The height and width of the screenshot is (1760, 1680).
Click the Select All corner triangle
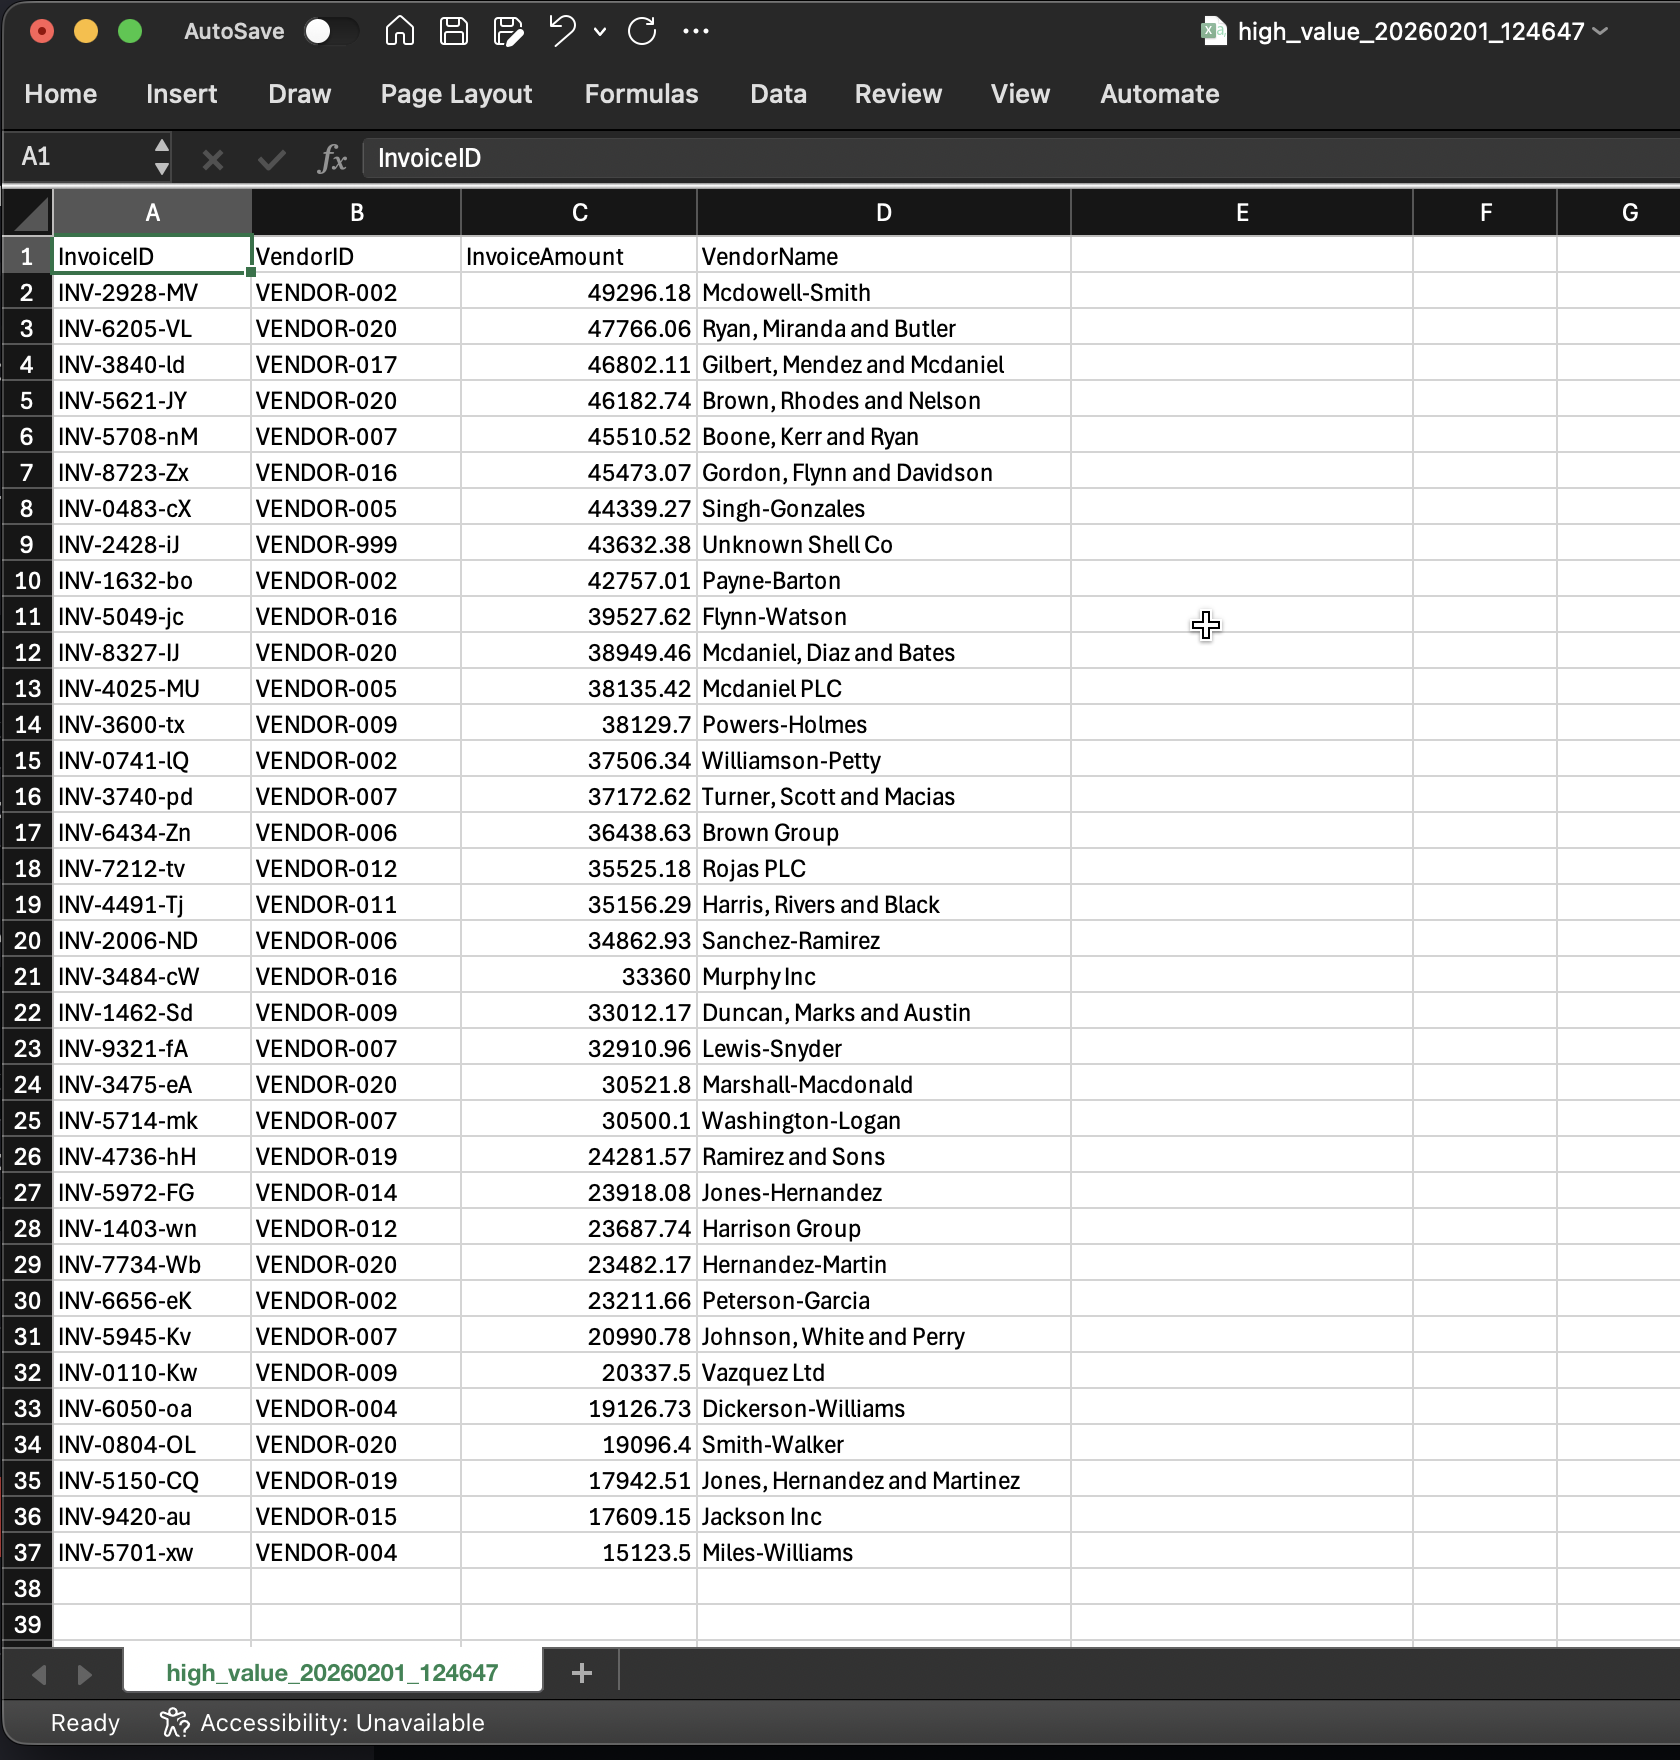pos(30,213)
